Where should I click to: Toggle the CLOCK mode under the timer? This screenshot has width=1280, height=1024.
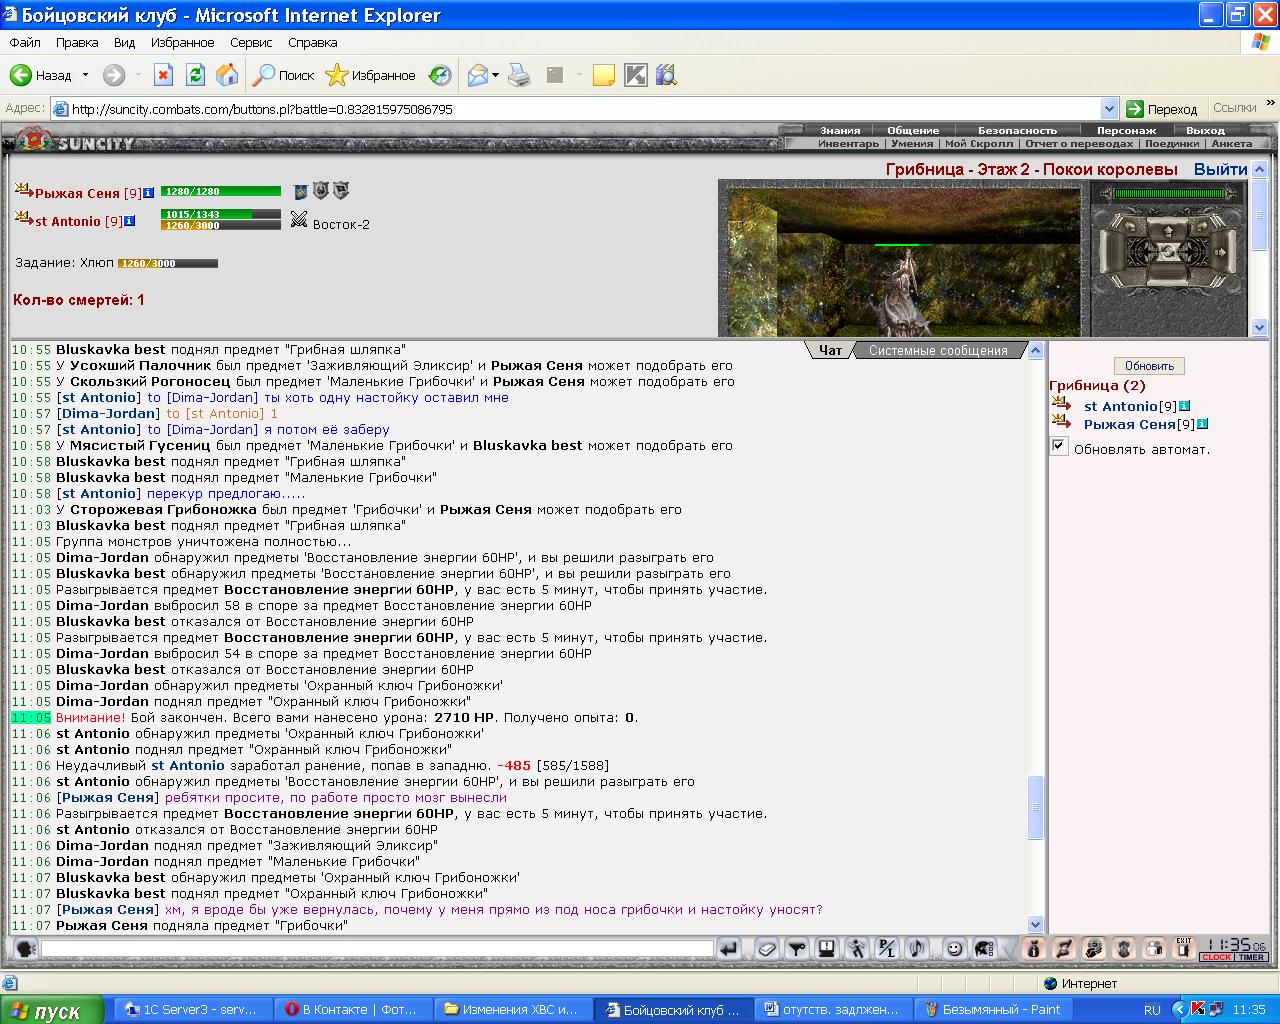click(1216, 957)
